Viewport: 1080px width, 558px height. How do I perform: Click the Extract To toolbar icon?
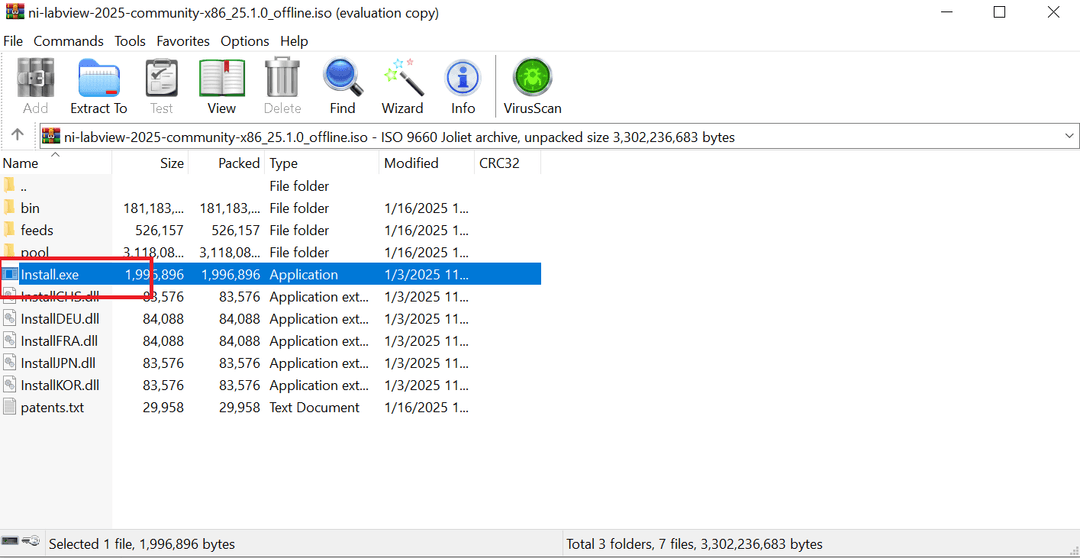click(x=98, y=86)
